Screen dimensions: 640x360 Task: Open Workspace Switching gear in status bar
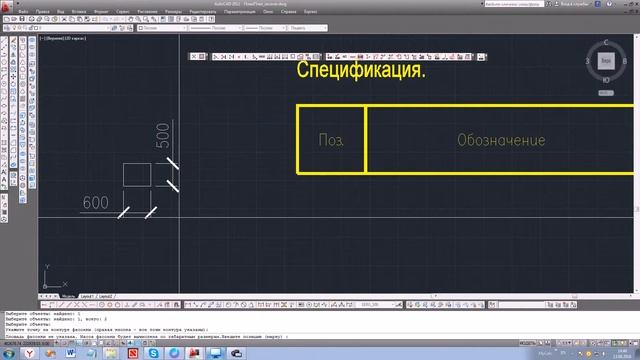tap(594, 343)
